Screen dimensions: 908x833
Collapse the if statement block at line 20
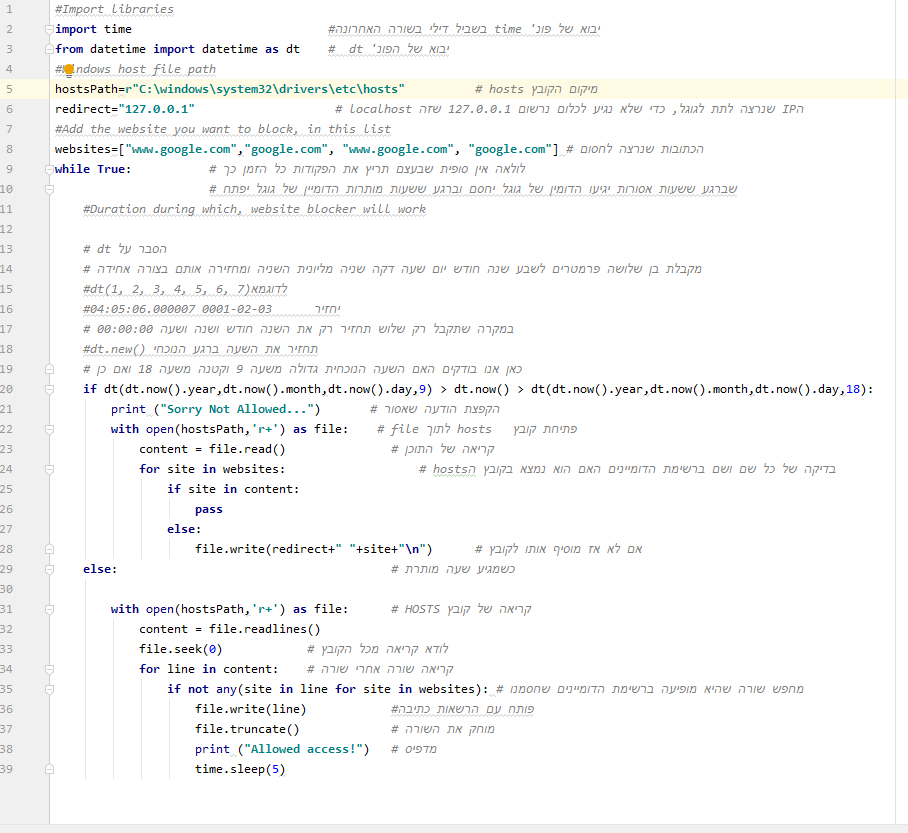point(47,389)
